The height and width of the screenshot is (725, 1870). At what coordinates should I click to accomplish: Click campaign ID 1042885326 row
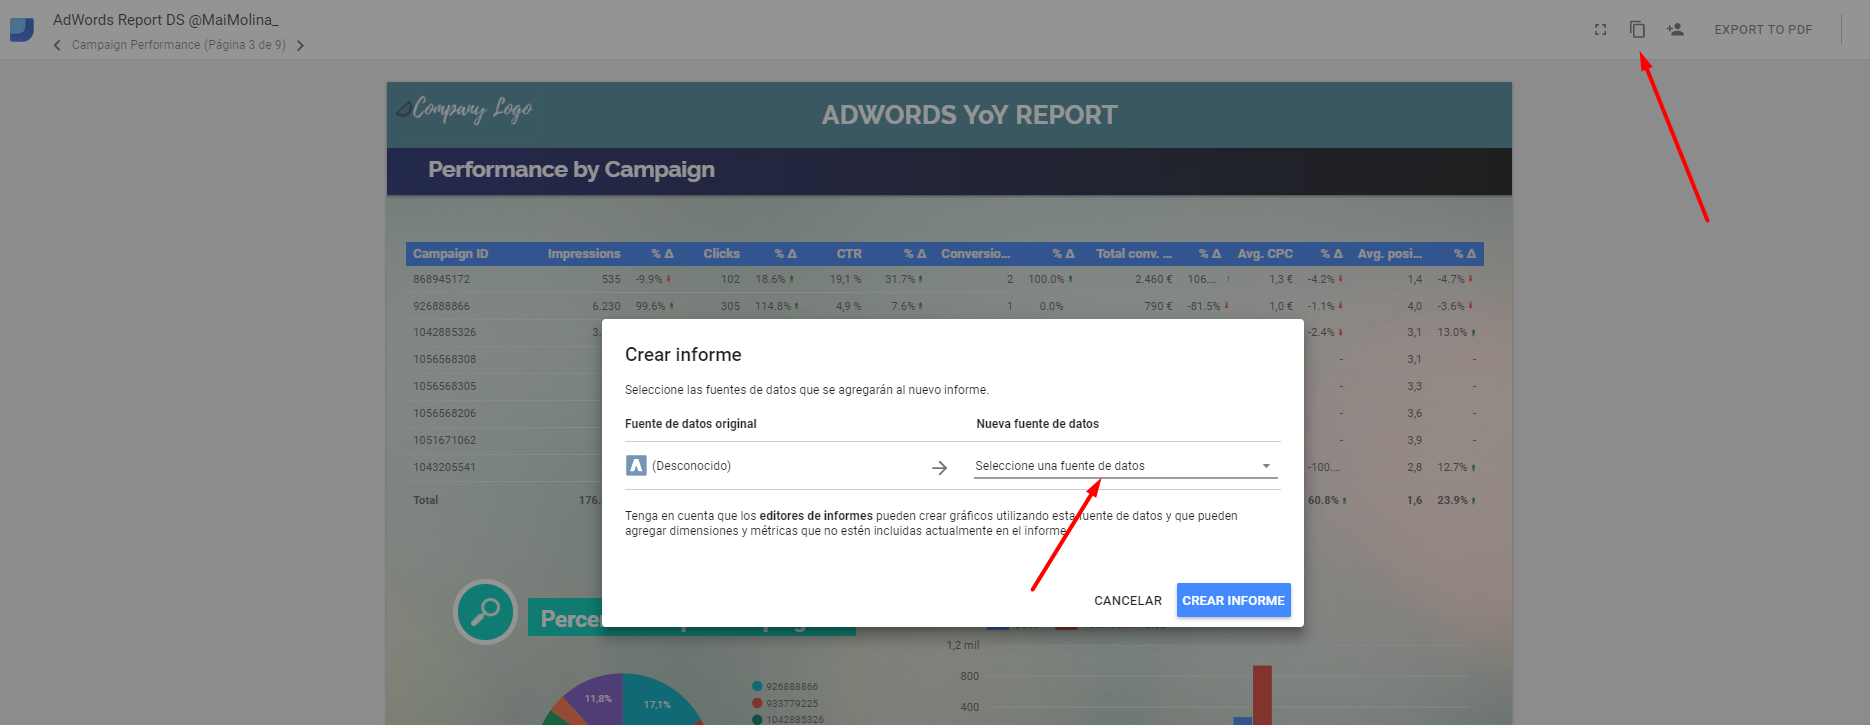pyautogui.click(x=445, y=332)
